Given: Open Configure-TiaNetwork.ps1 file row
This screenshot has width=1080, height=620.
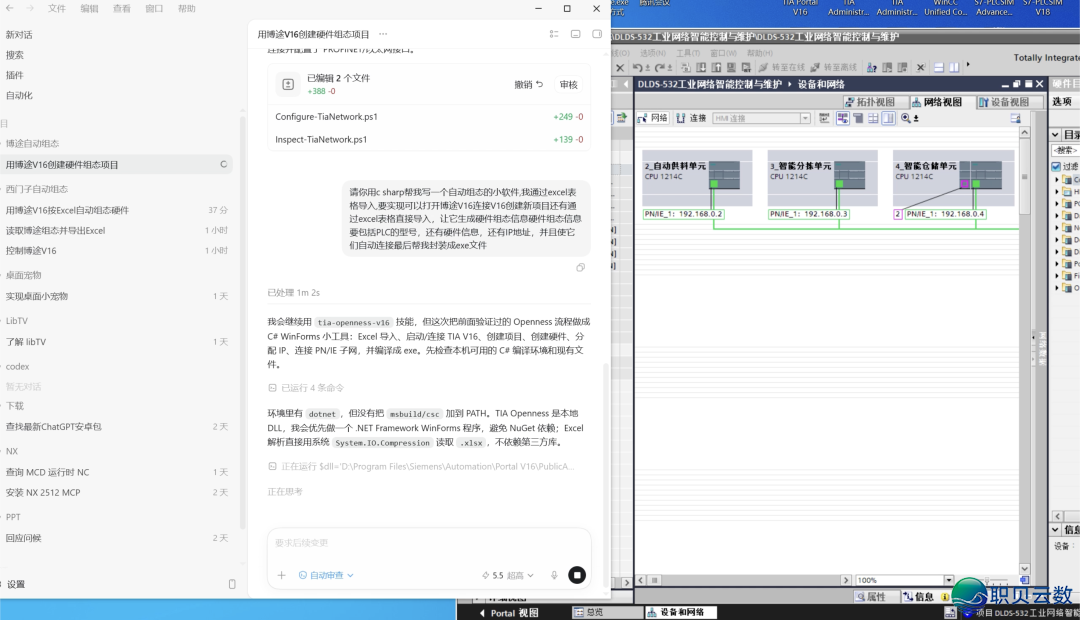Looking at the screenshot, I should [428, 116].
